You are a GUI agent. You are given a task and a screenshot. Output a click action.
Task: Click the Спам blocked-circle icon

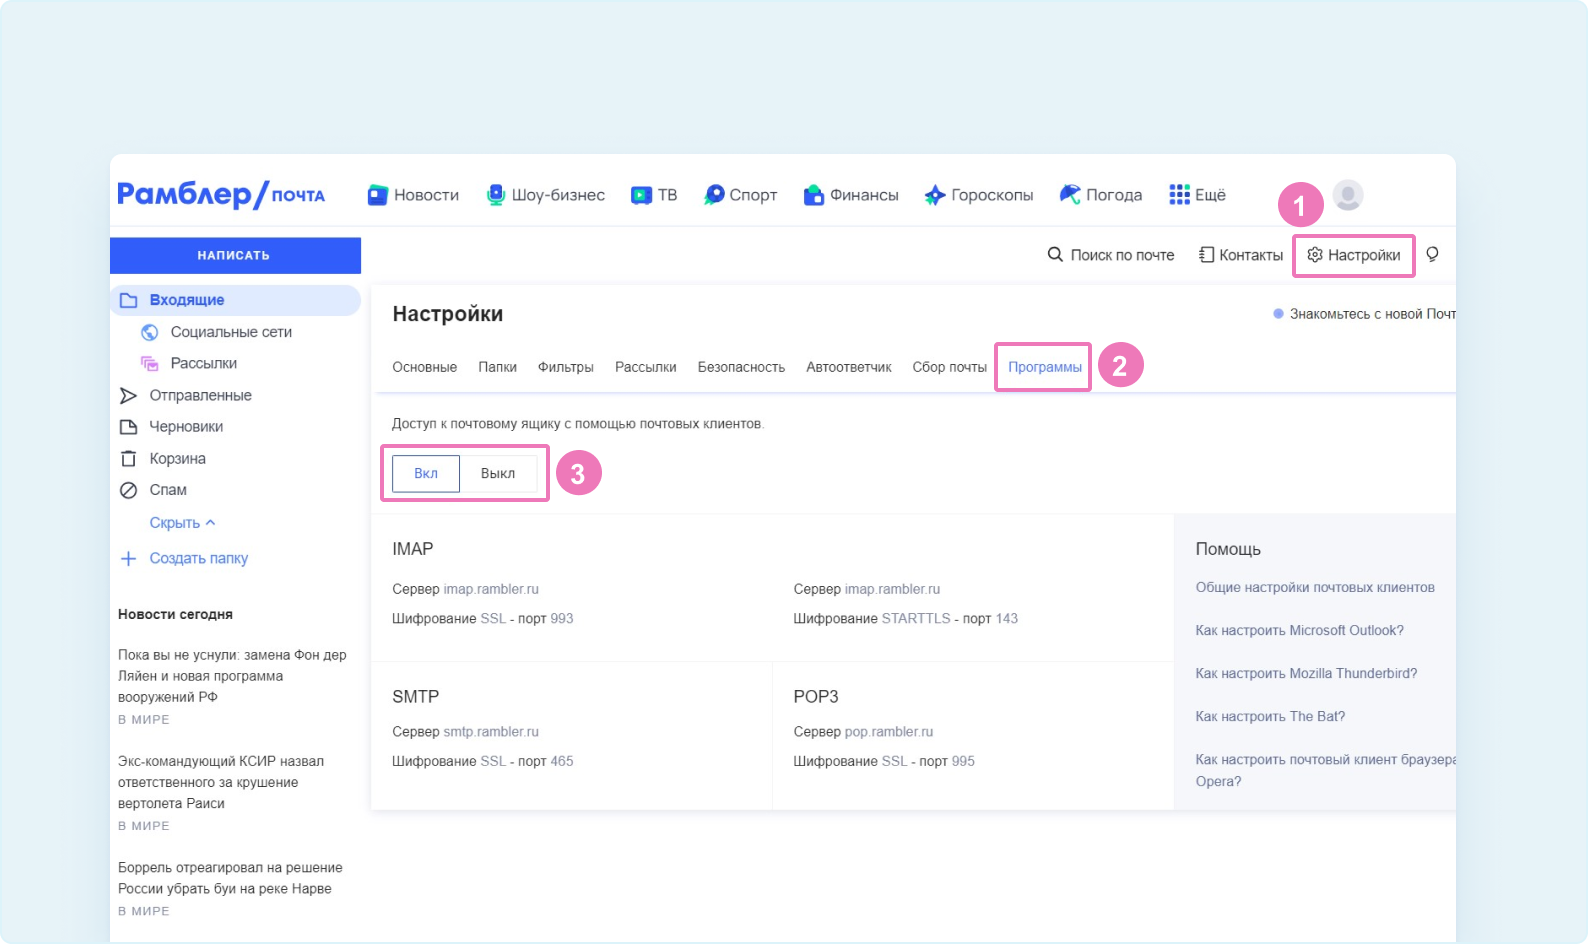coord(128,490)
